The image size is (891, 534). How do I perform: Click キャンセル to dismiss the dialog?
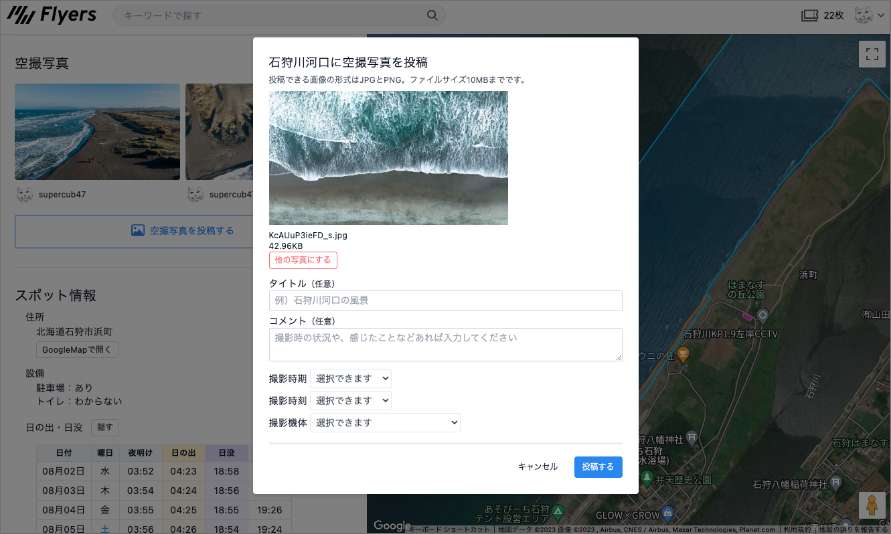(537, 467)
